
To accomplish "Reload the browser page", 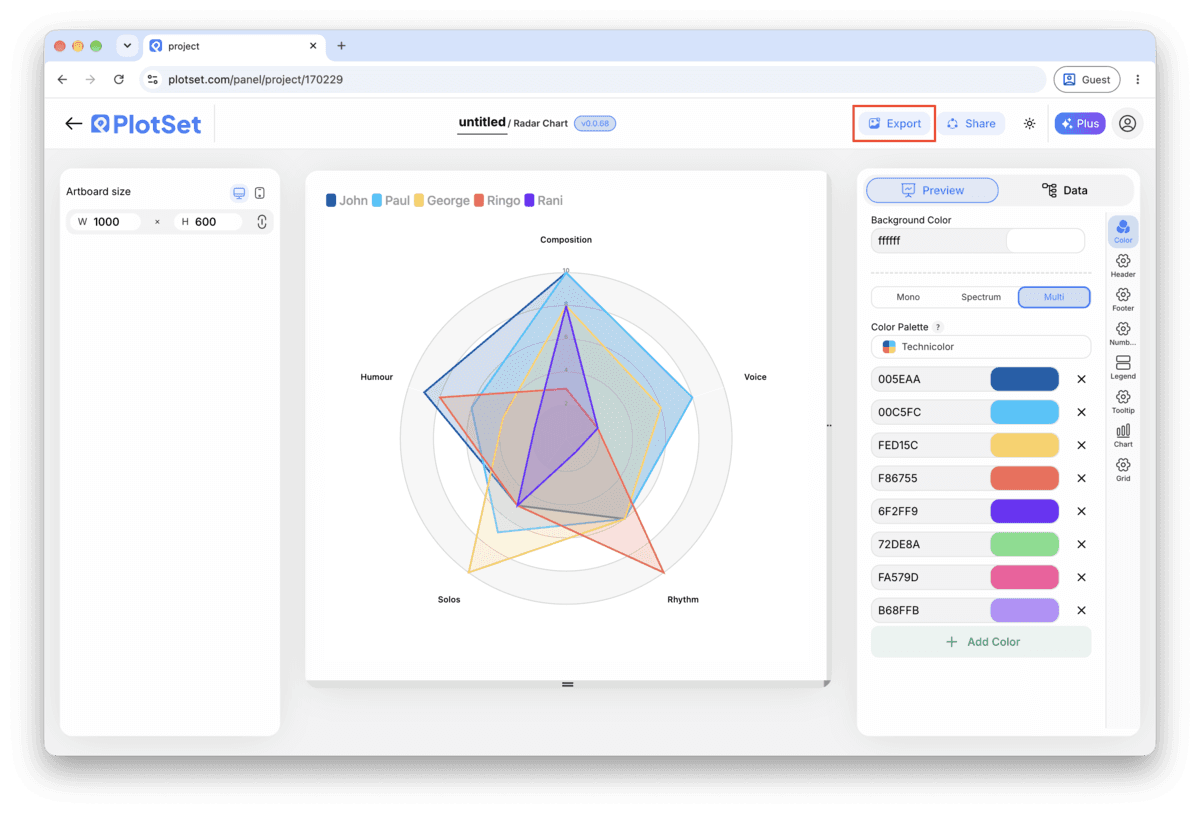I will [119, 79].
